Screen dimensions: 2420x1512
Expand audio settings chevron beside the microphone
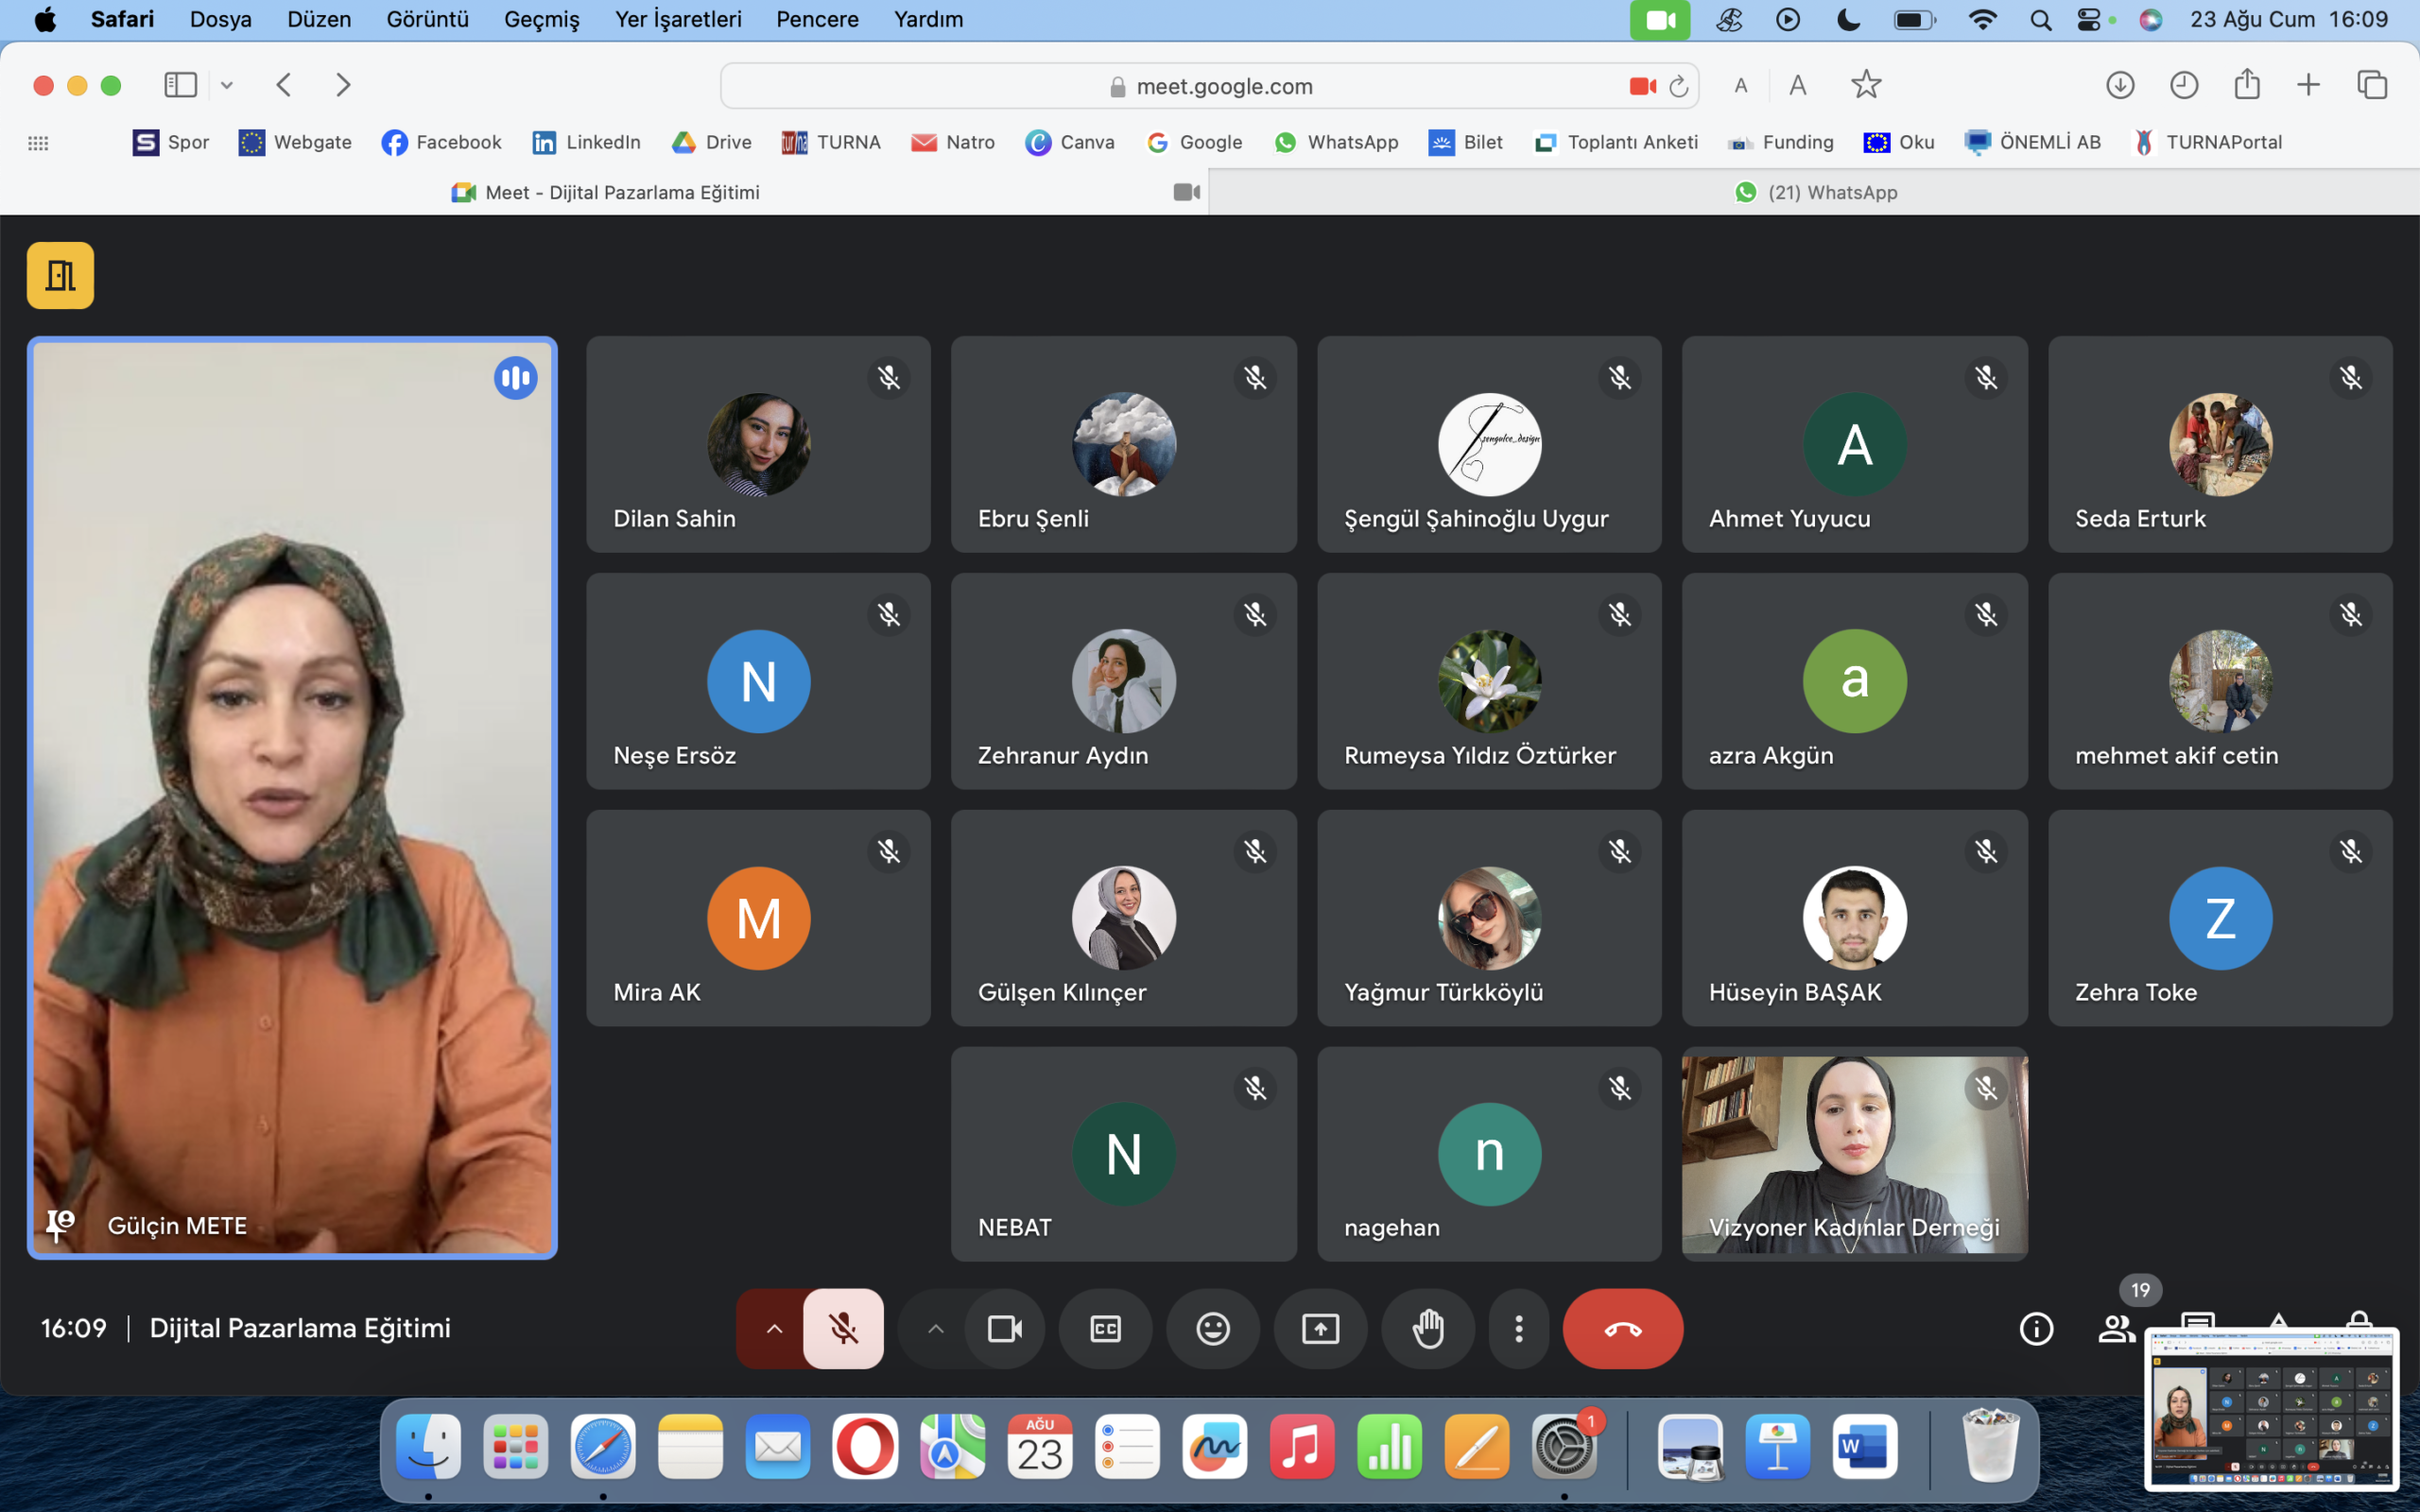click(774, 1328)
